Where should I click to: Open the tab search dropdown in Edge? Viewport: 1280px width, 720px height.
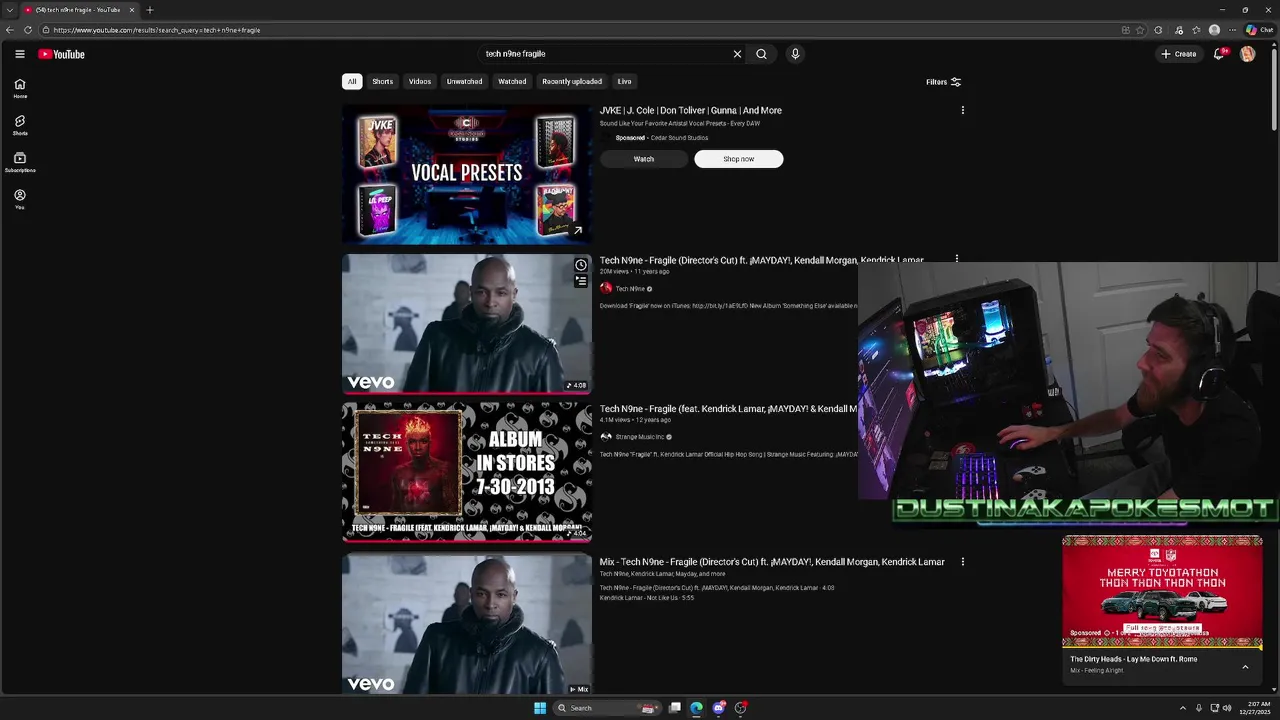point(9,10)
